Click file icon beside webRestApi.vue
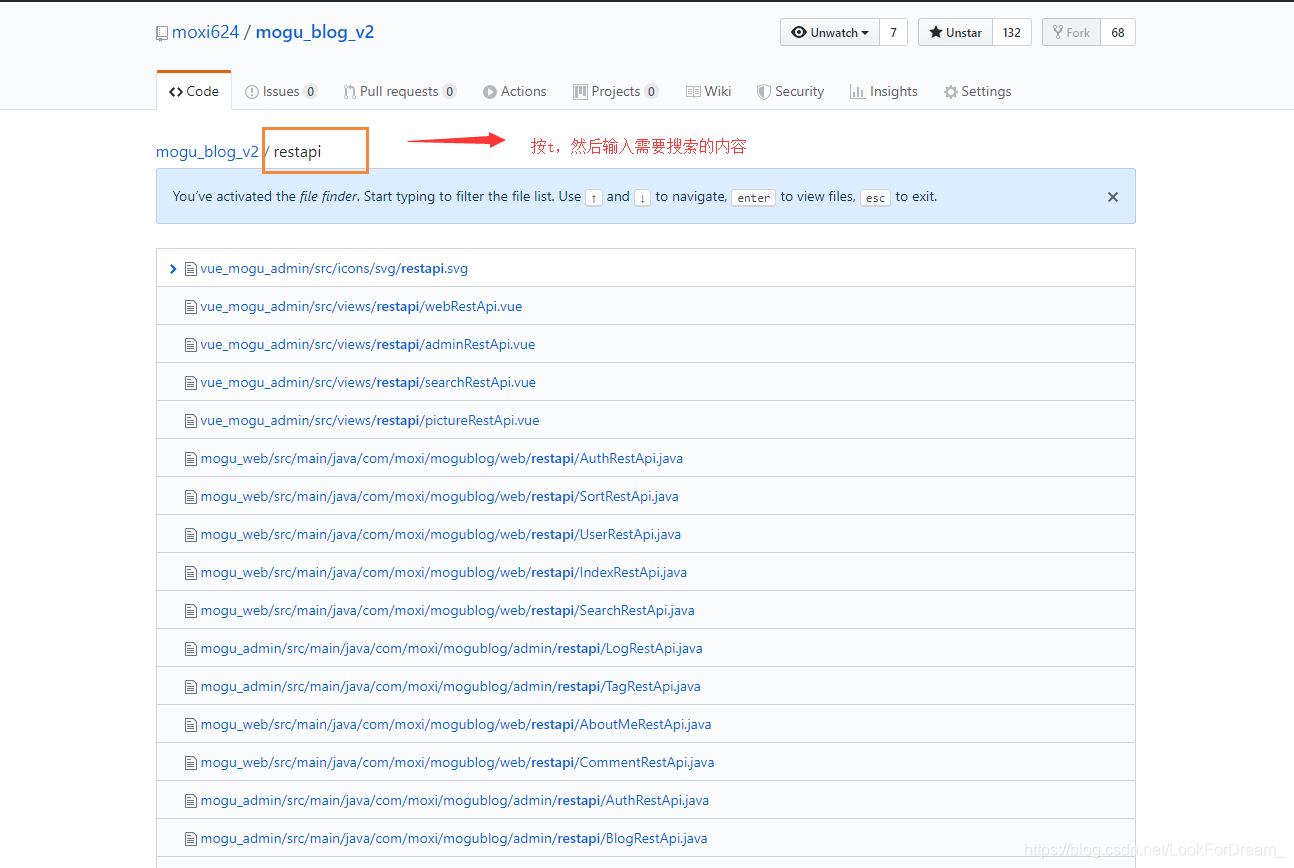The width and height of the screenshot is (1294, 868). (190, 307)
